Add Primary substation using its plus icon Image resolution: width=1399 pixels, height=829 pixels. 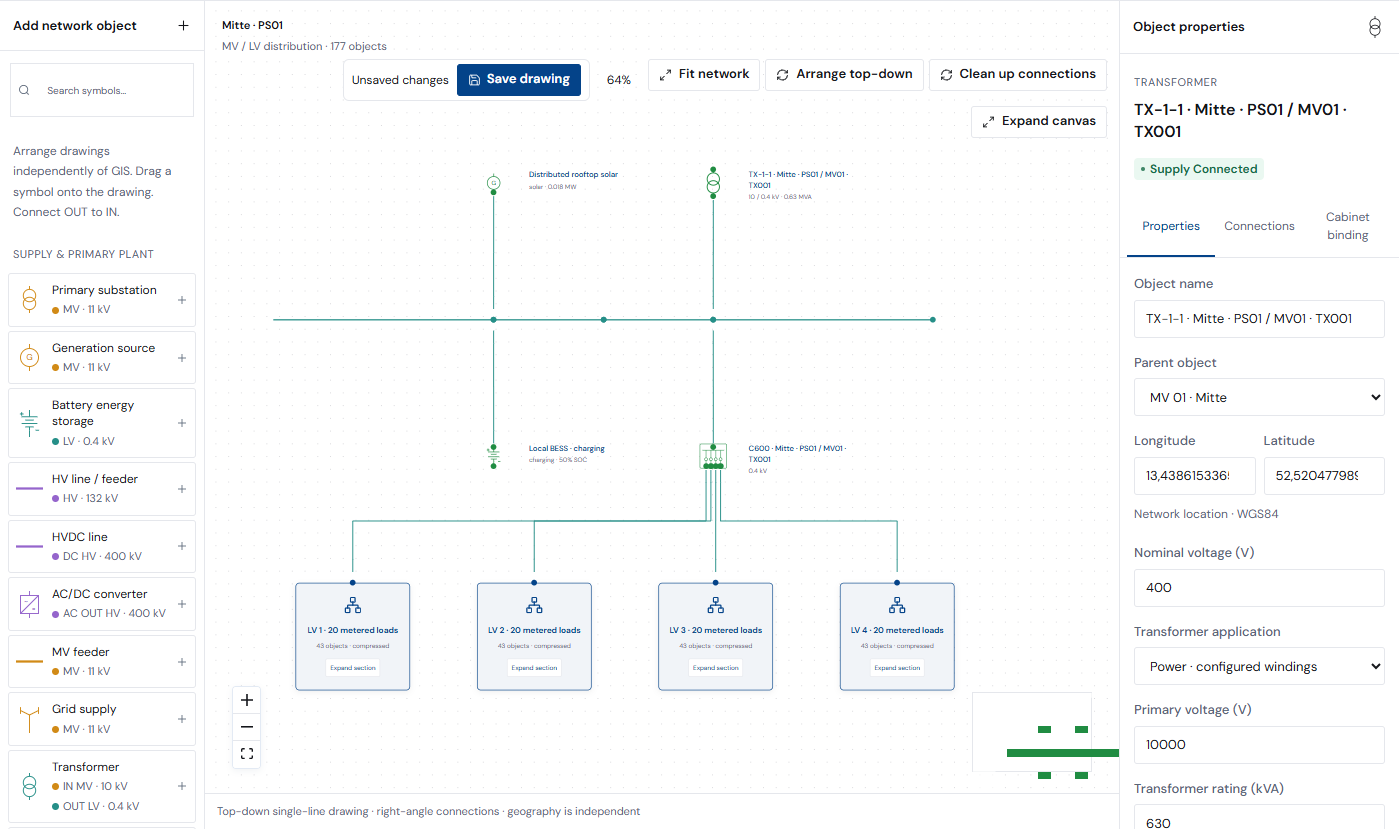[181, 300]
